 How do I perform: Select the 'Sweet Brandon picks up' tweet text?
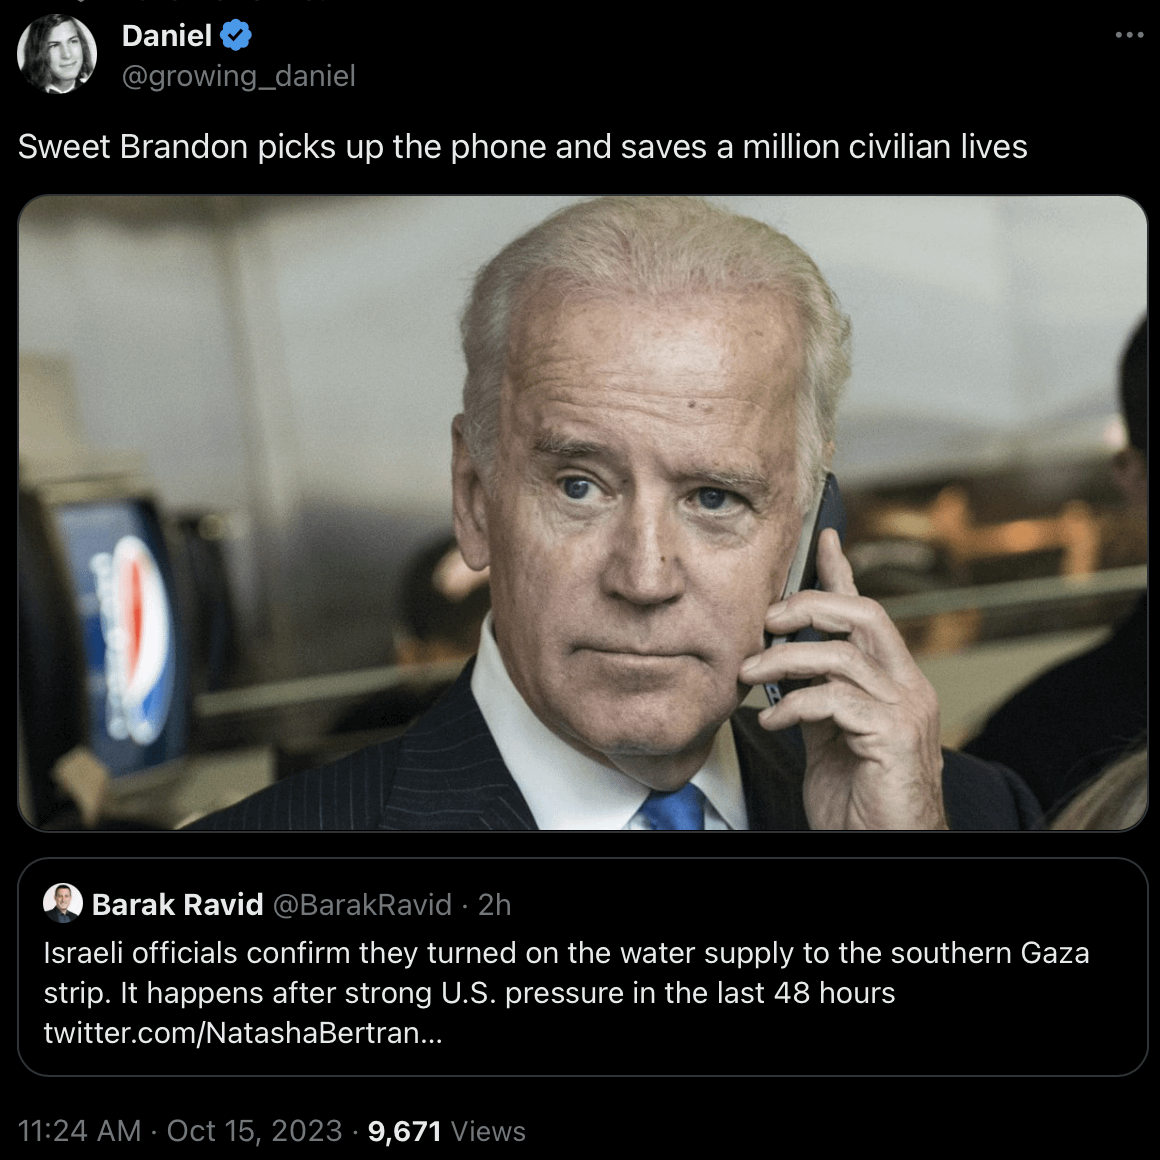522,147
